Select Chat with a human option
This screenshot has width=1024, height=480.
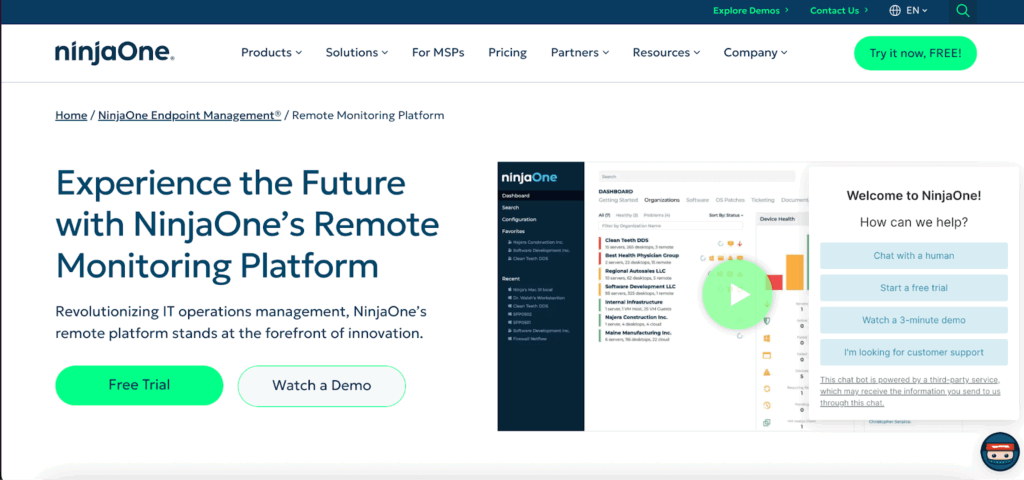[913, 256]
